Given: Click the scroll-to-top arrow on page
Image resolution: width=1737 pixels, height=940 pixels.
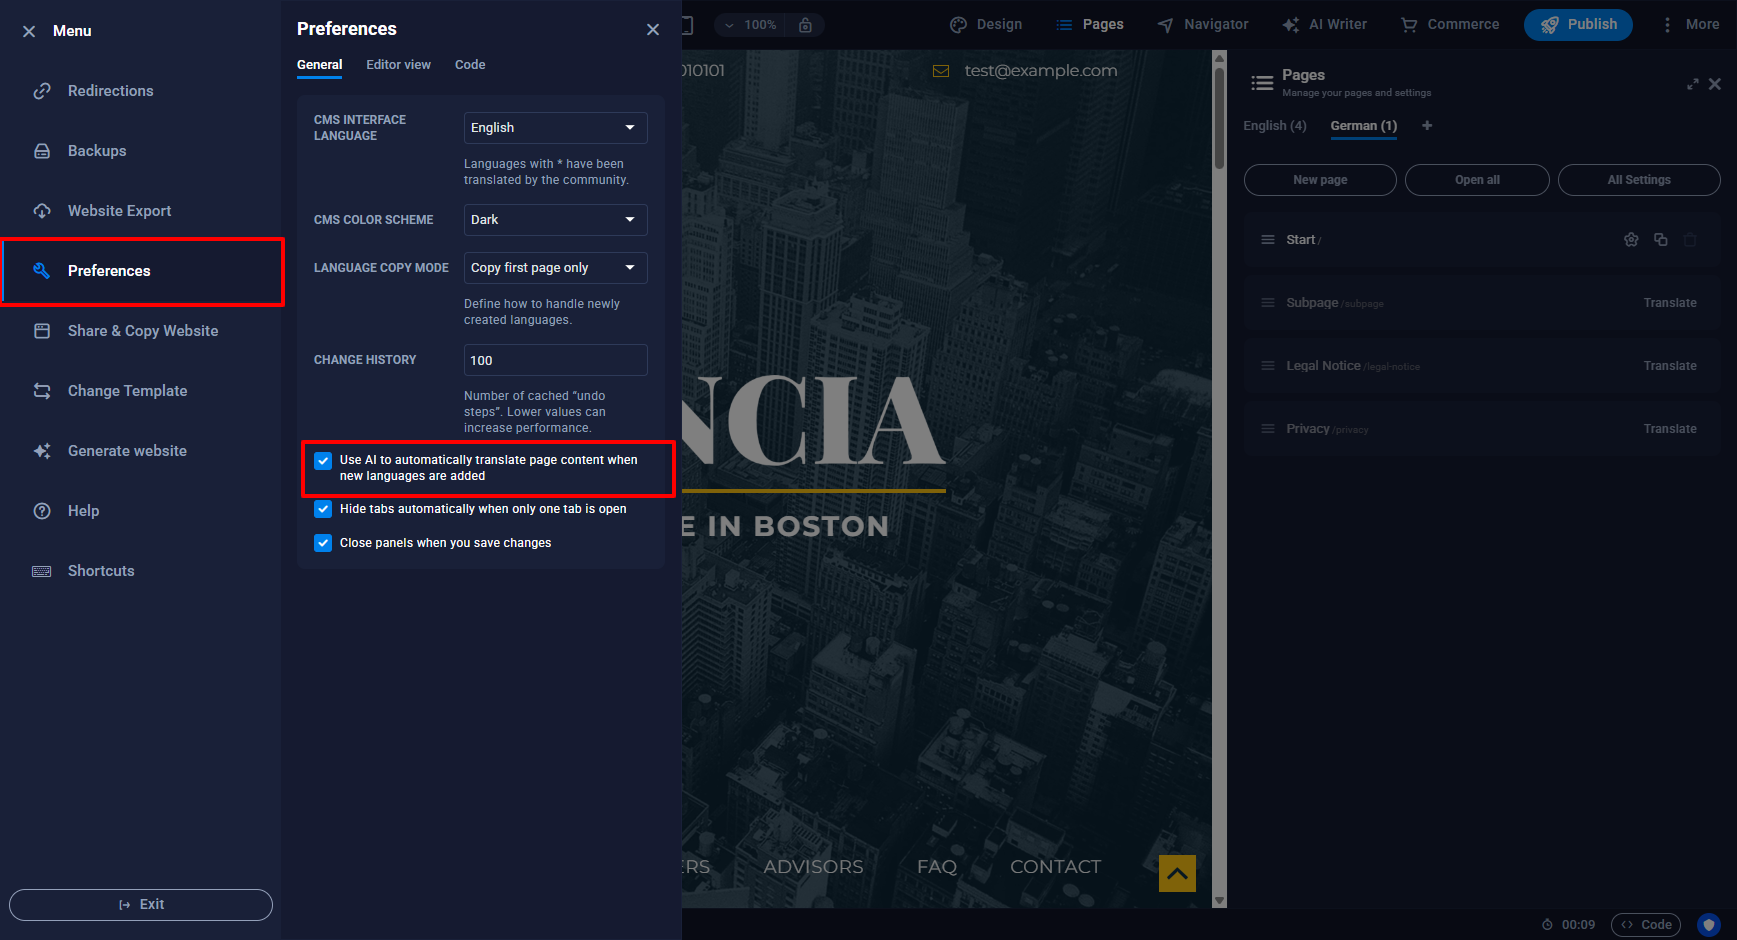Looking at the screenshot, I should point(1177,873).
